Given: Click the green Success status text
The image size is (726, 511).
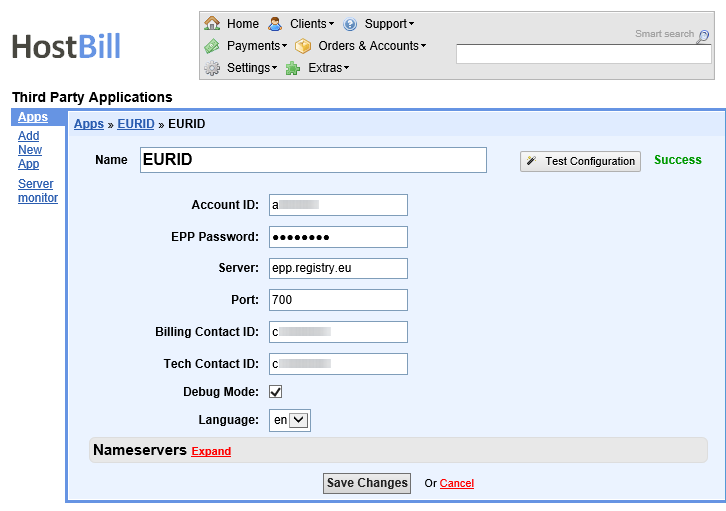Looking at the screenshot, I should (x=678, y=160).
